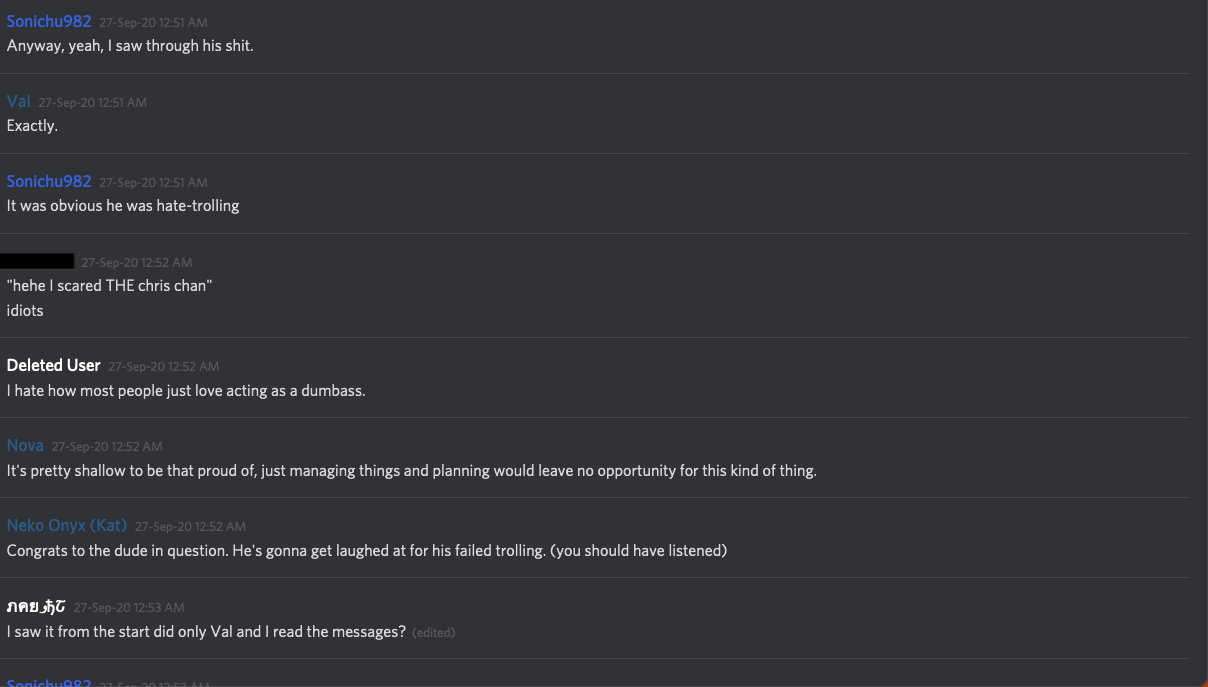The height and width of the screenshot is (687, 1208).
Task: Click the 'hehe I scared THE chris chan' message
Action: click(110, 286)
